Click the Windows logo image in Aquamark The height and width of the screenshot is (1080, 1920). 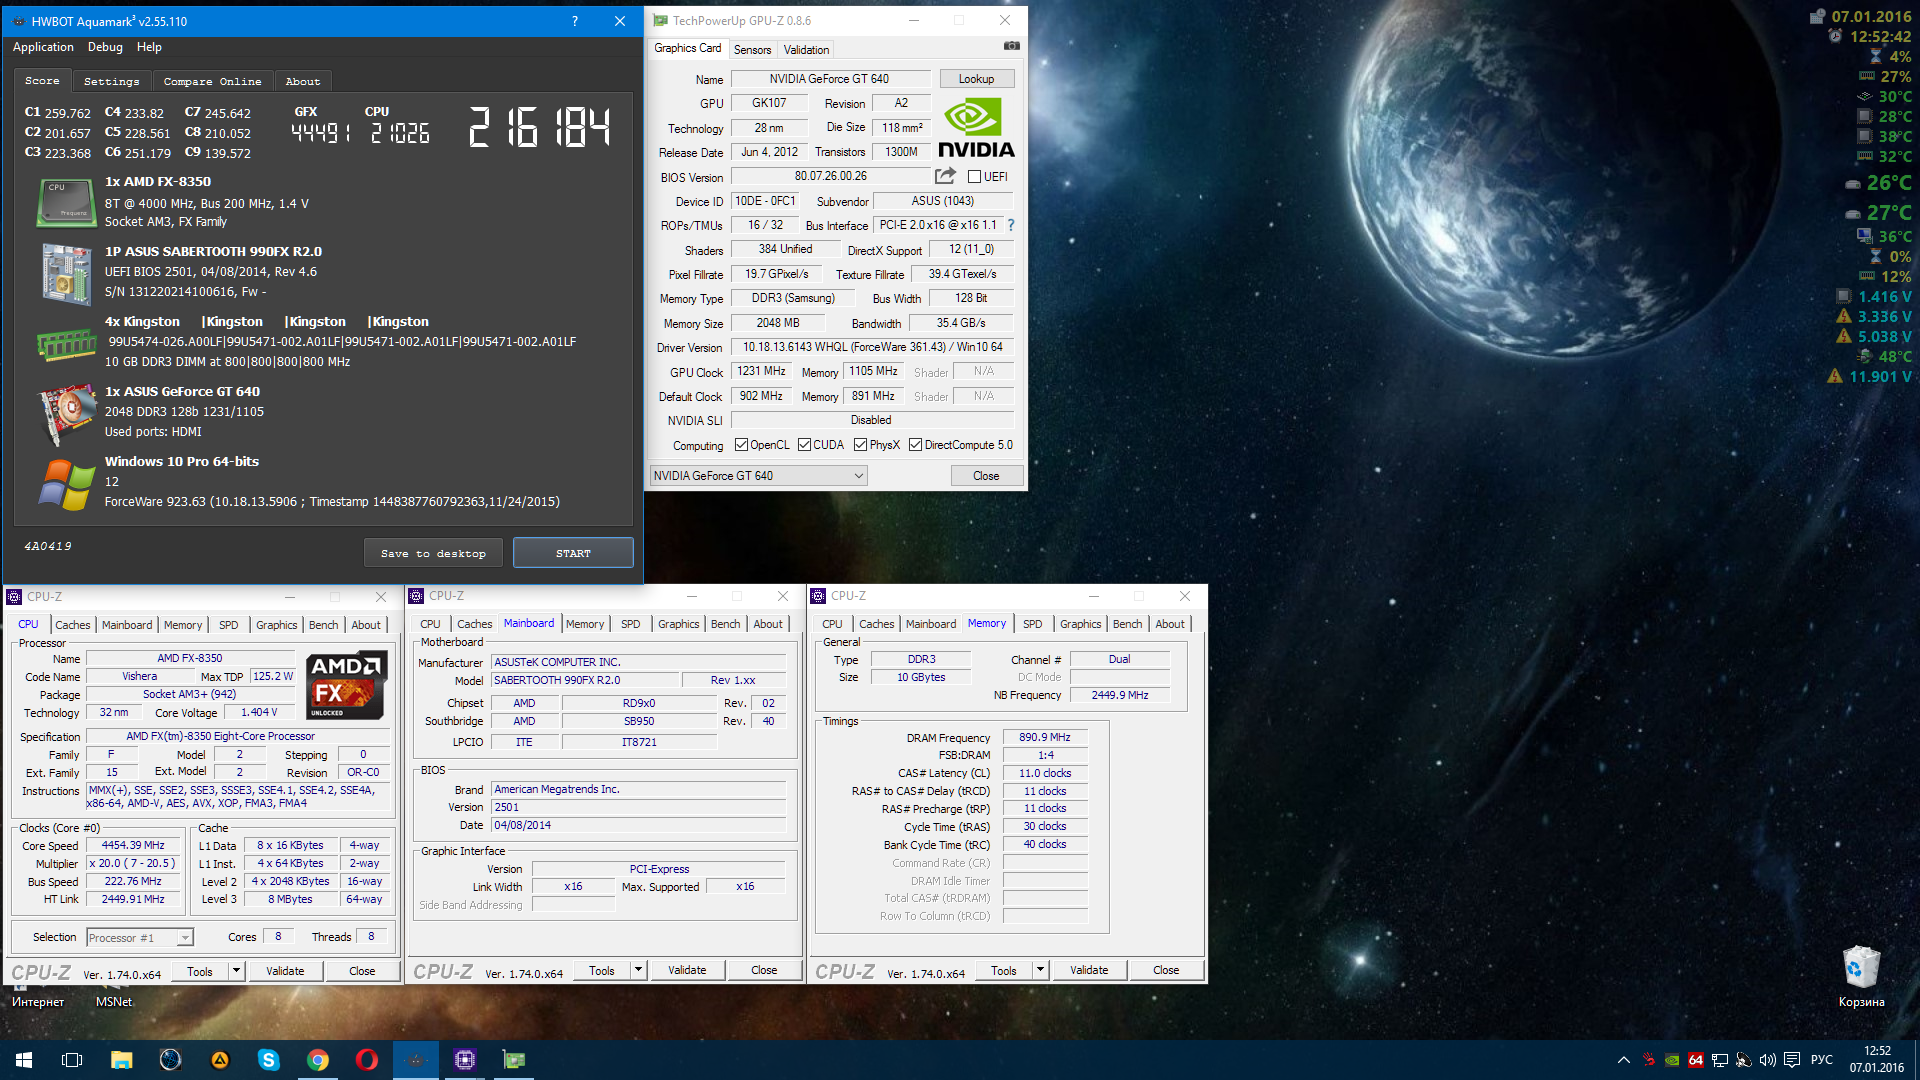click(66, 484)
